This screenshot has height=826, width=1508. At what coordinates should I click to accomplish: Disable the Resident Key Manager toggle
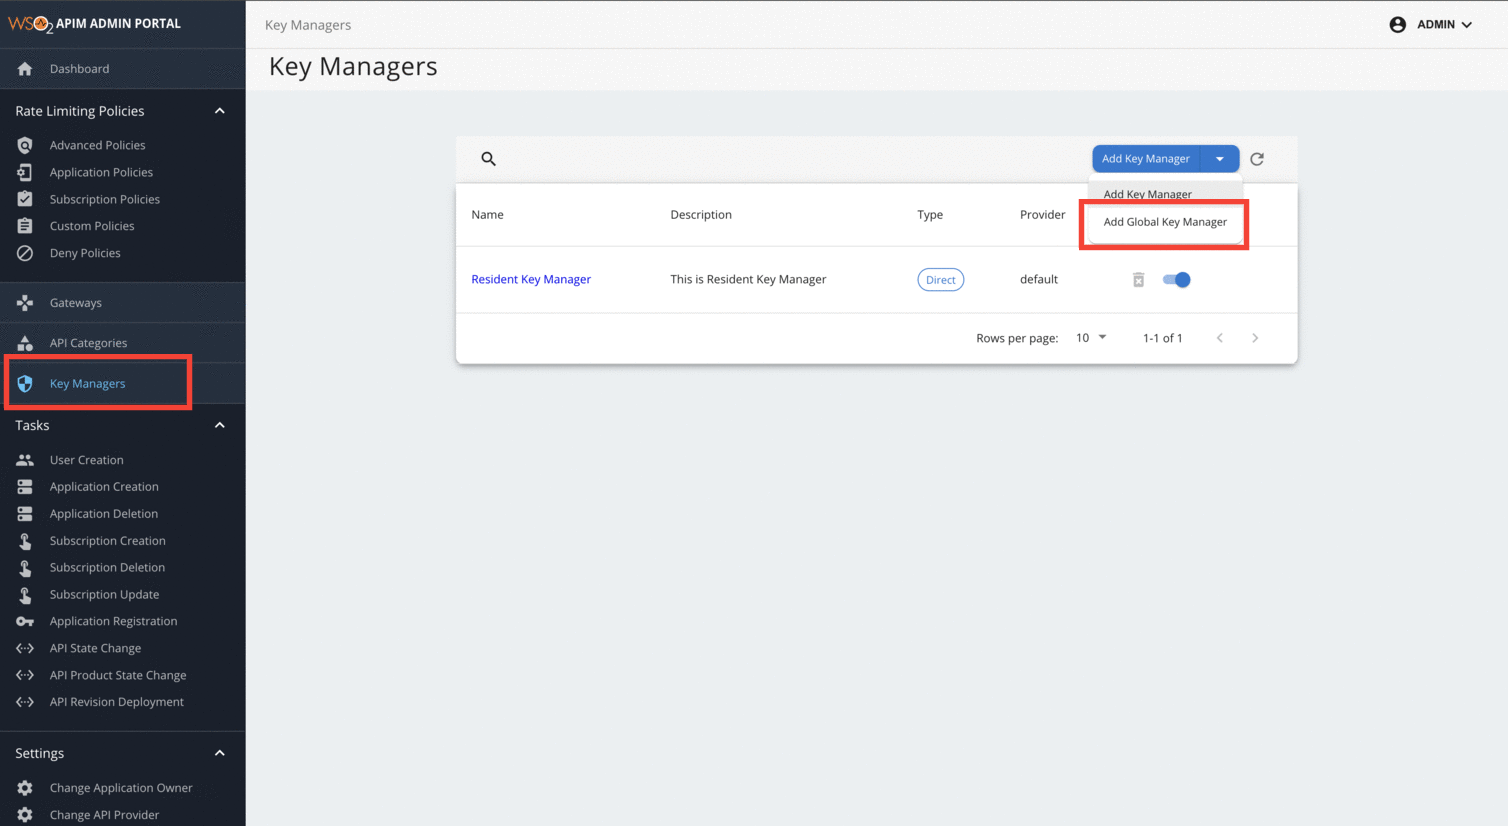[x=1177, y=280]
